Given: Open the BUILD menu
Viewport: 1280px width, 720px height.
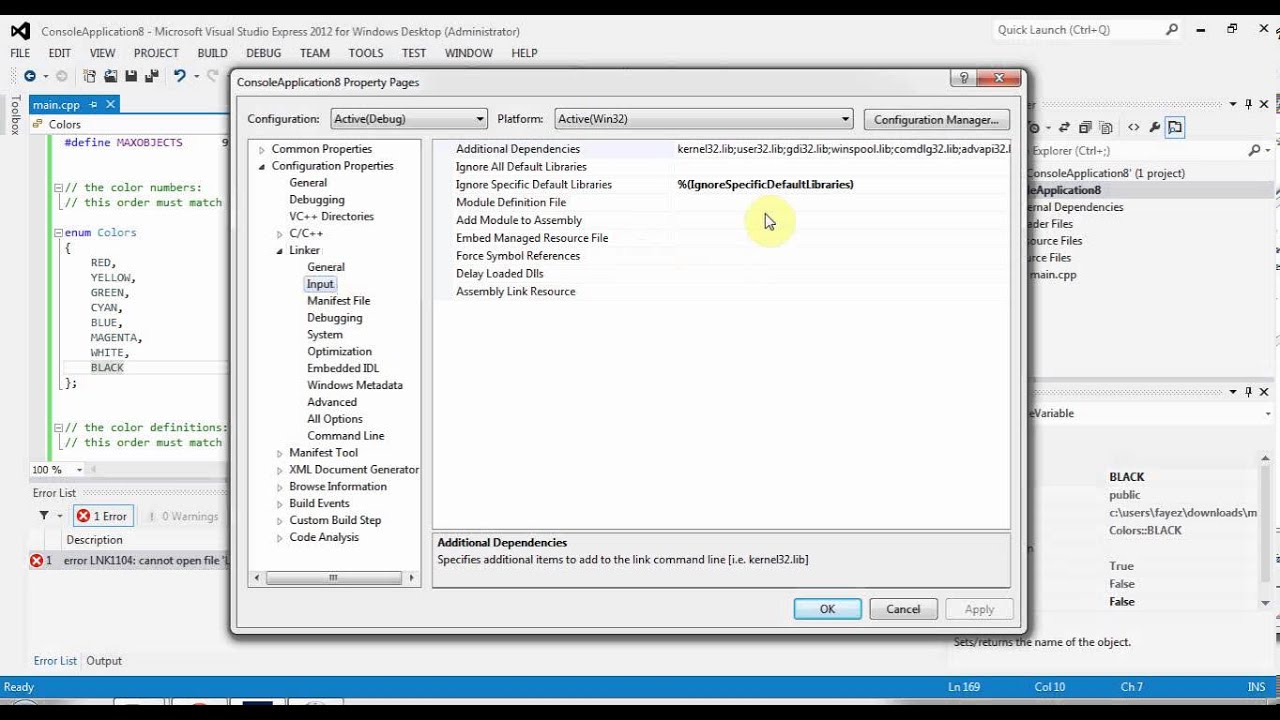Looking at the screenshot, I should tap(212, 53).
